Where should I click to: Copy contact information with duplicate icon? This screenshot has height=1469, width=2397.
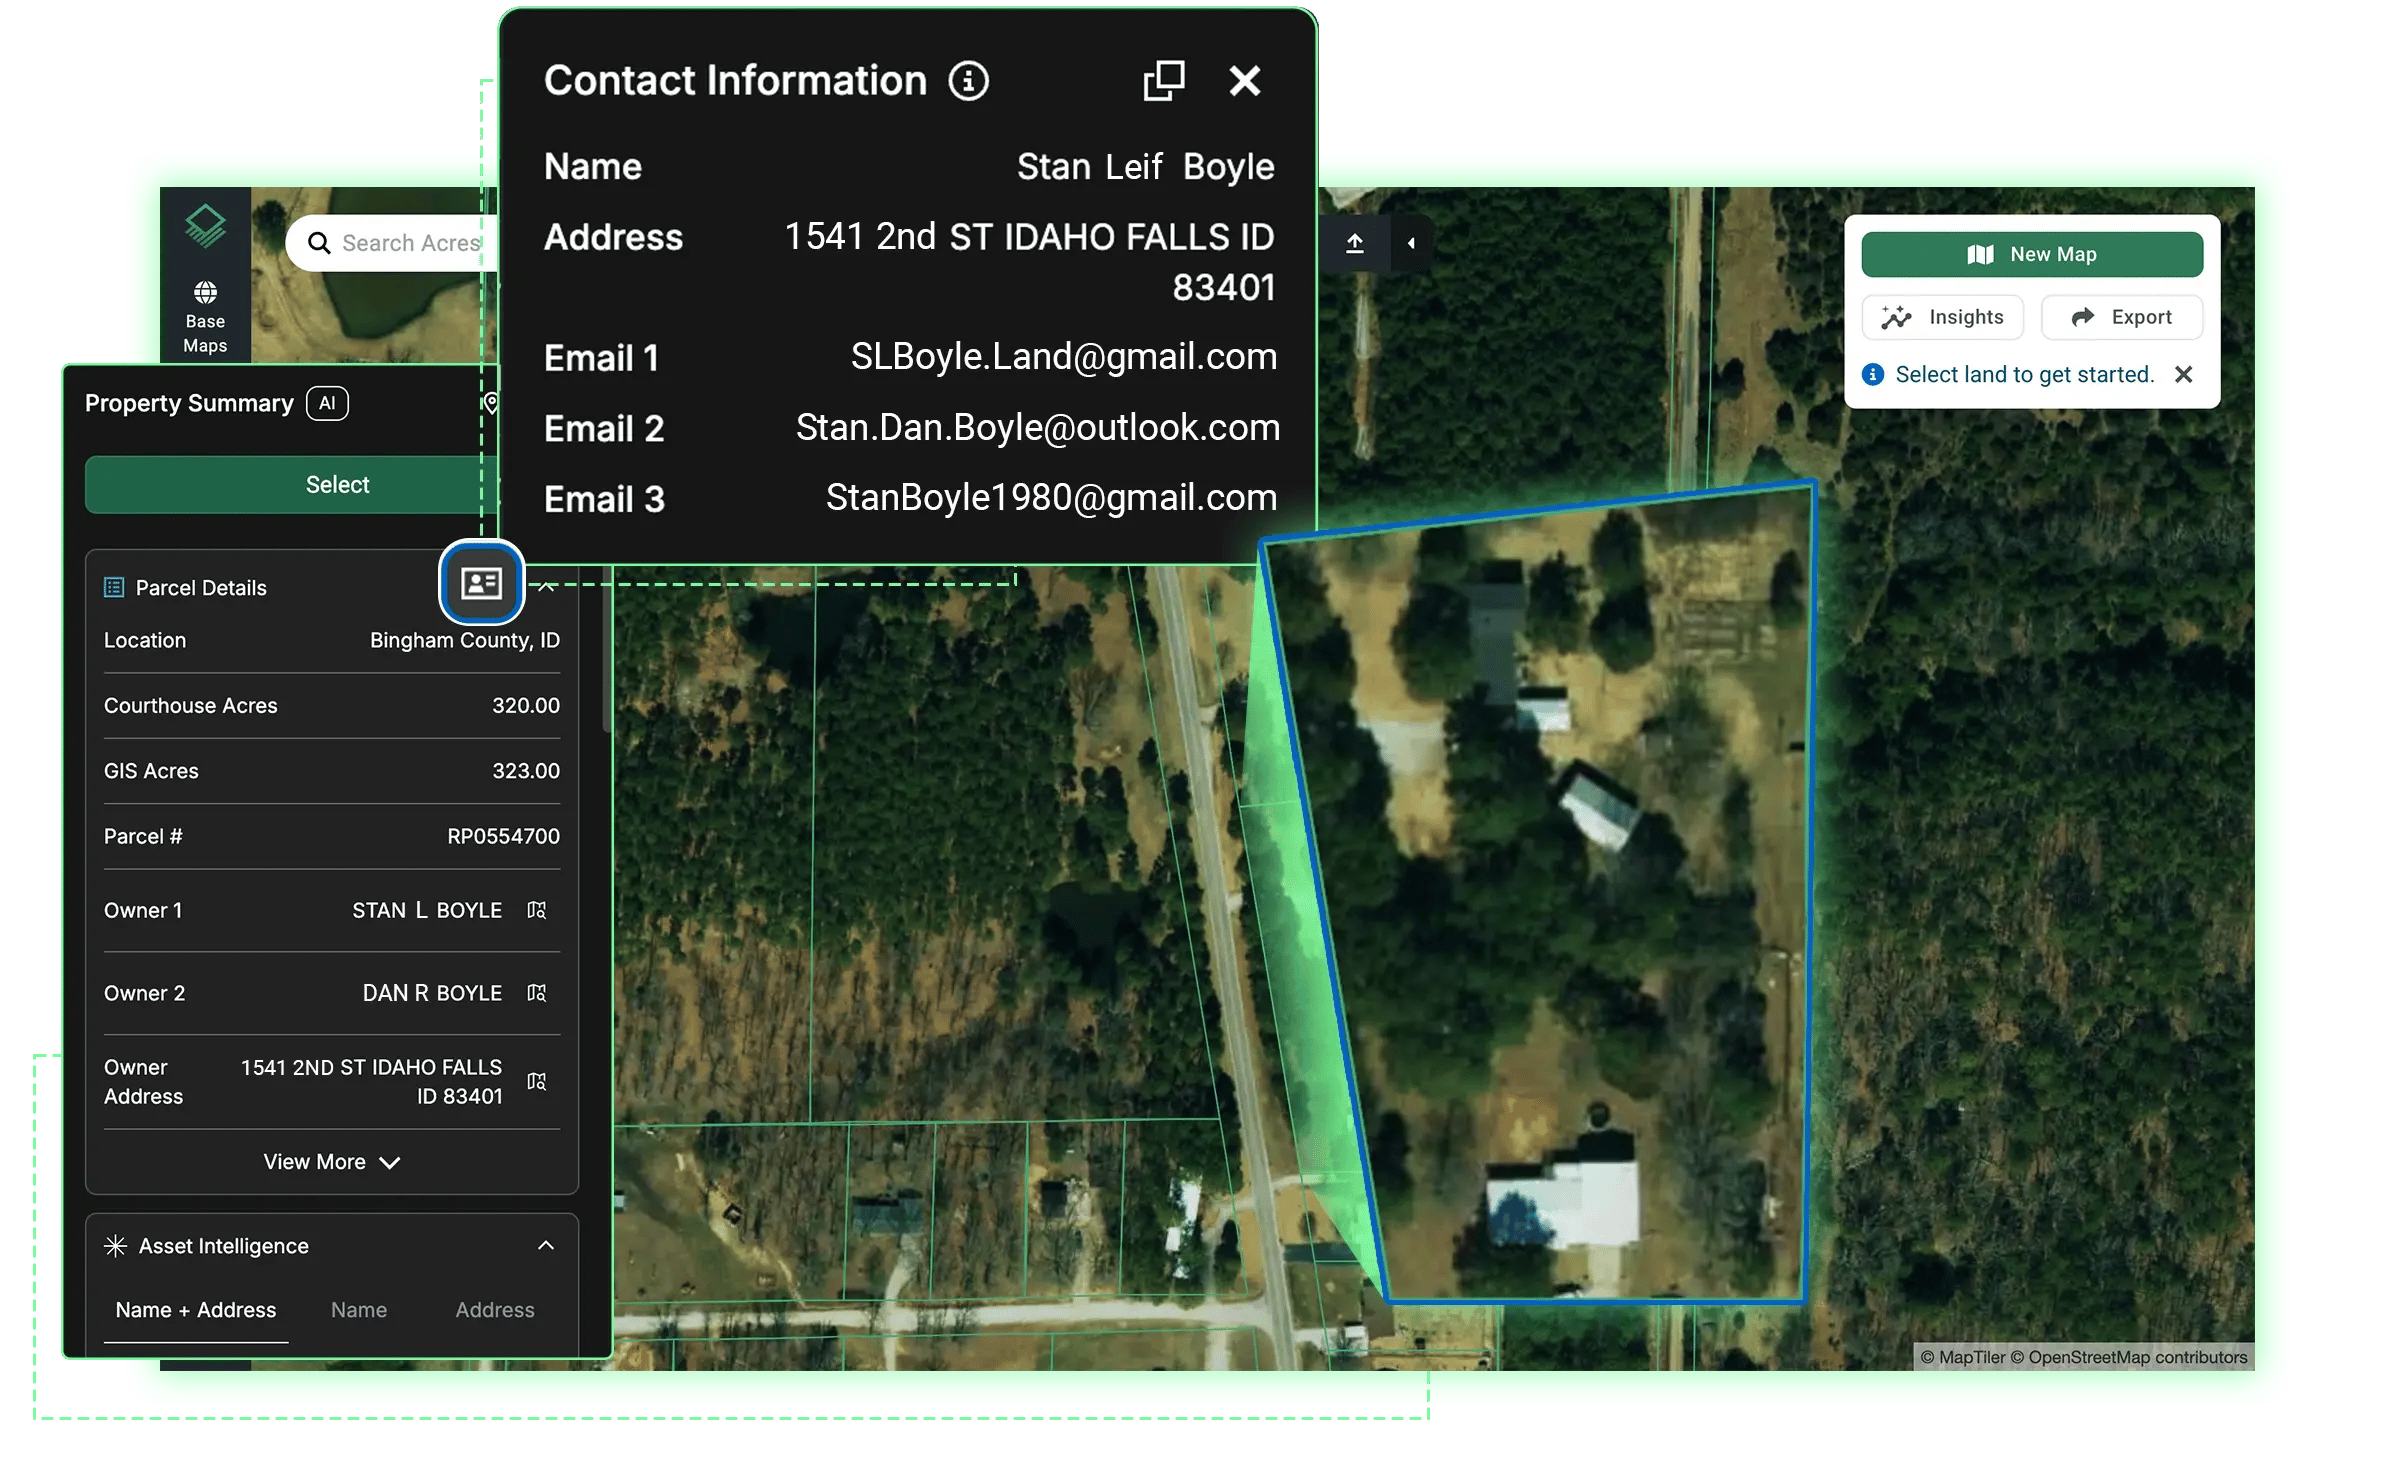[1164, 80]
